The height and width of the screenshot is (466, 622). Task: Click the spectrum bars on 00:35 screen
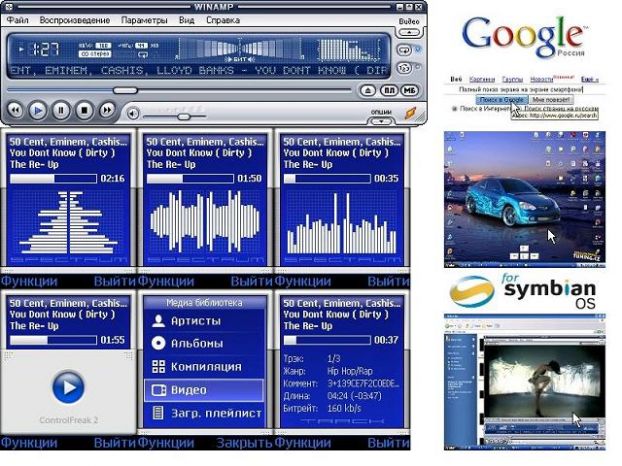tap(342, 223)
